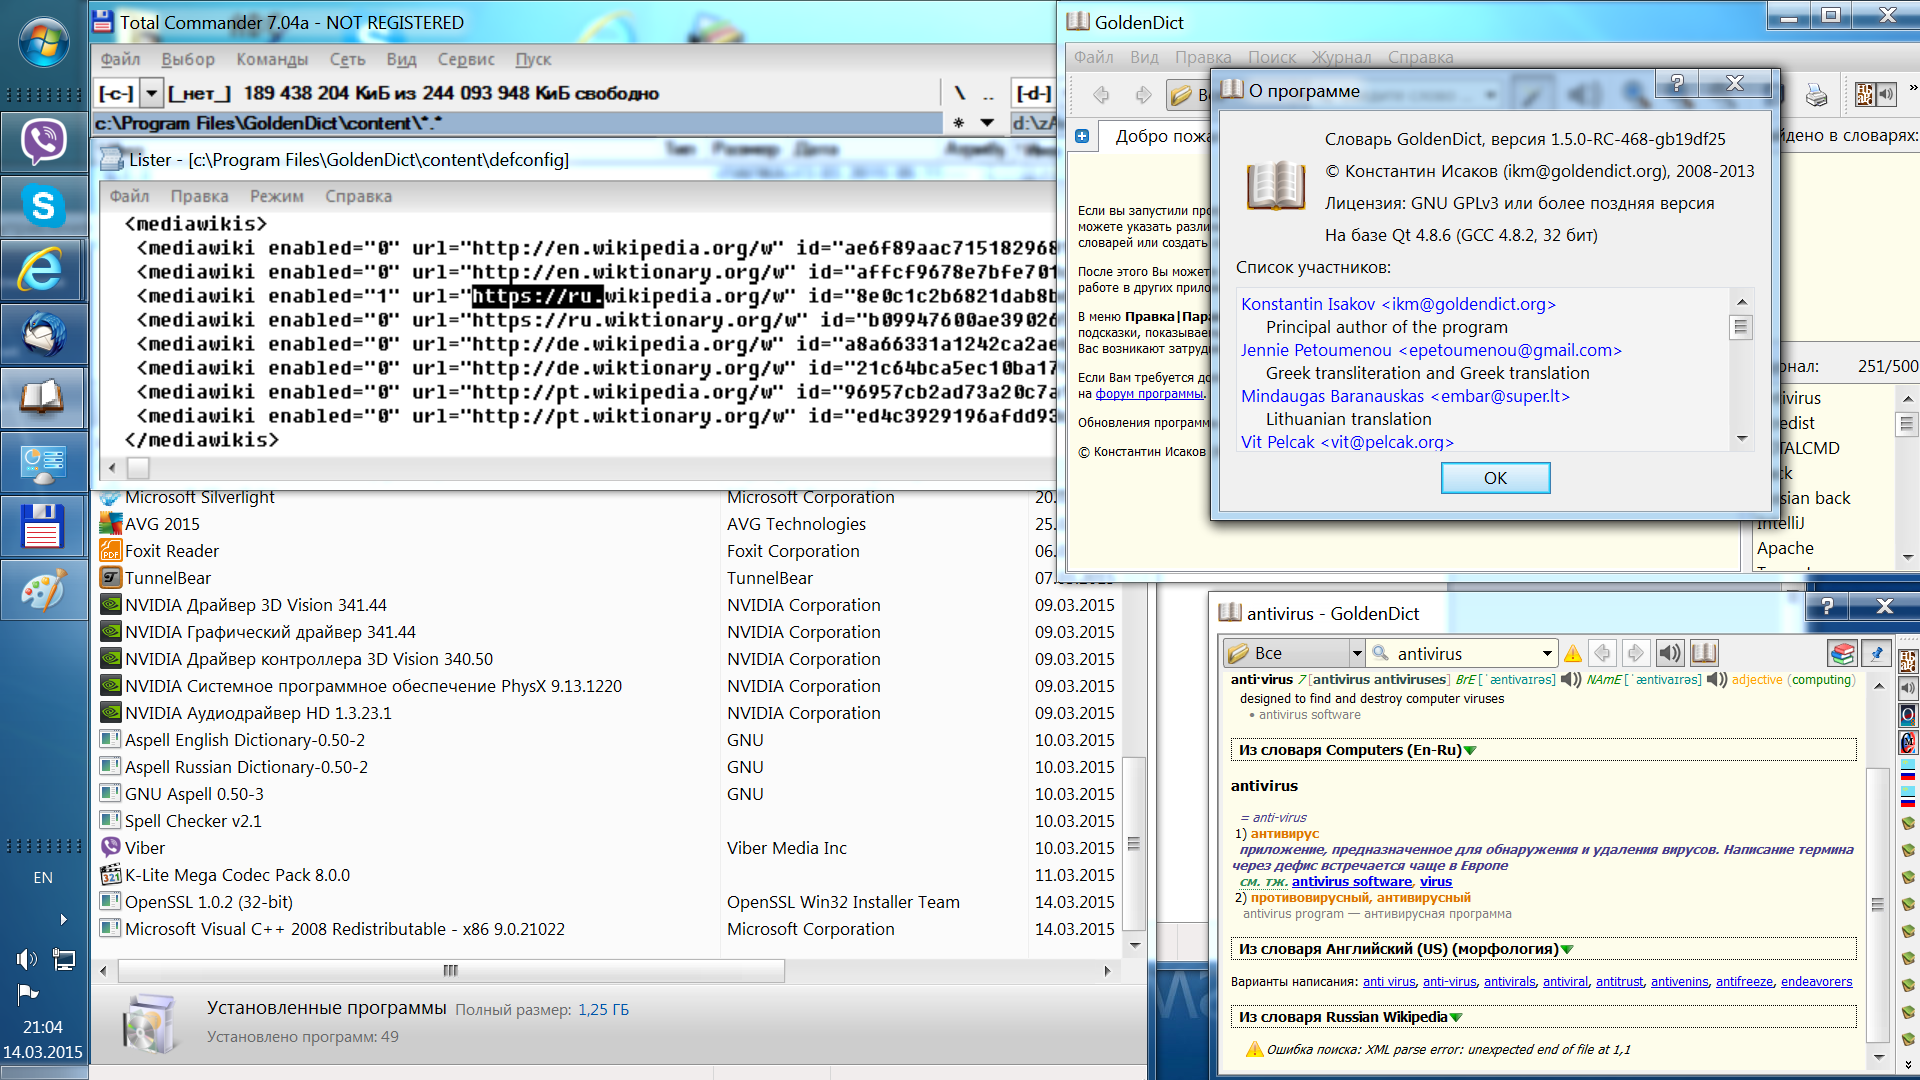Play the NAmE pronunciation of antivirus
1920x1080 pixels.
pos(1717,680)
